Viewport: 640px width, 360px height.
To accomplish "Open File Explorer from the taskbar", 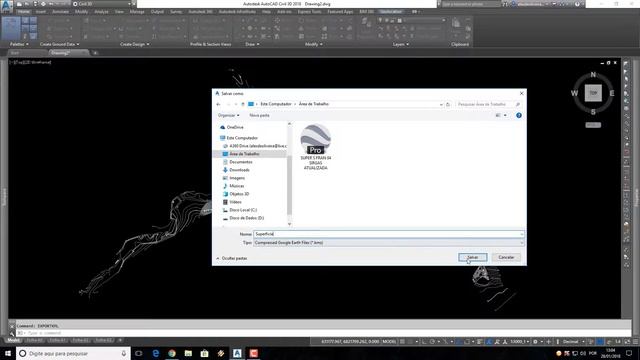I will coord(188,353).
